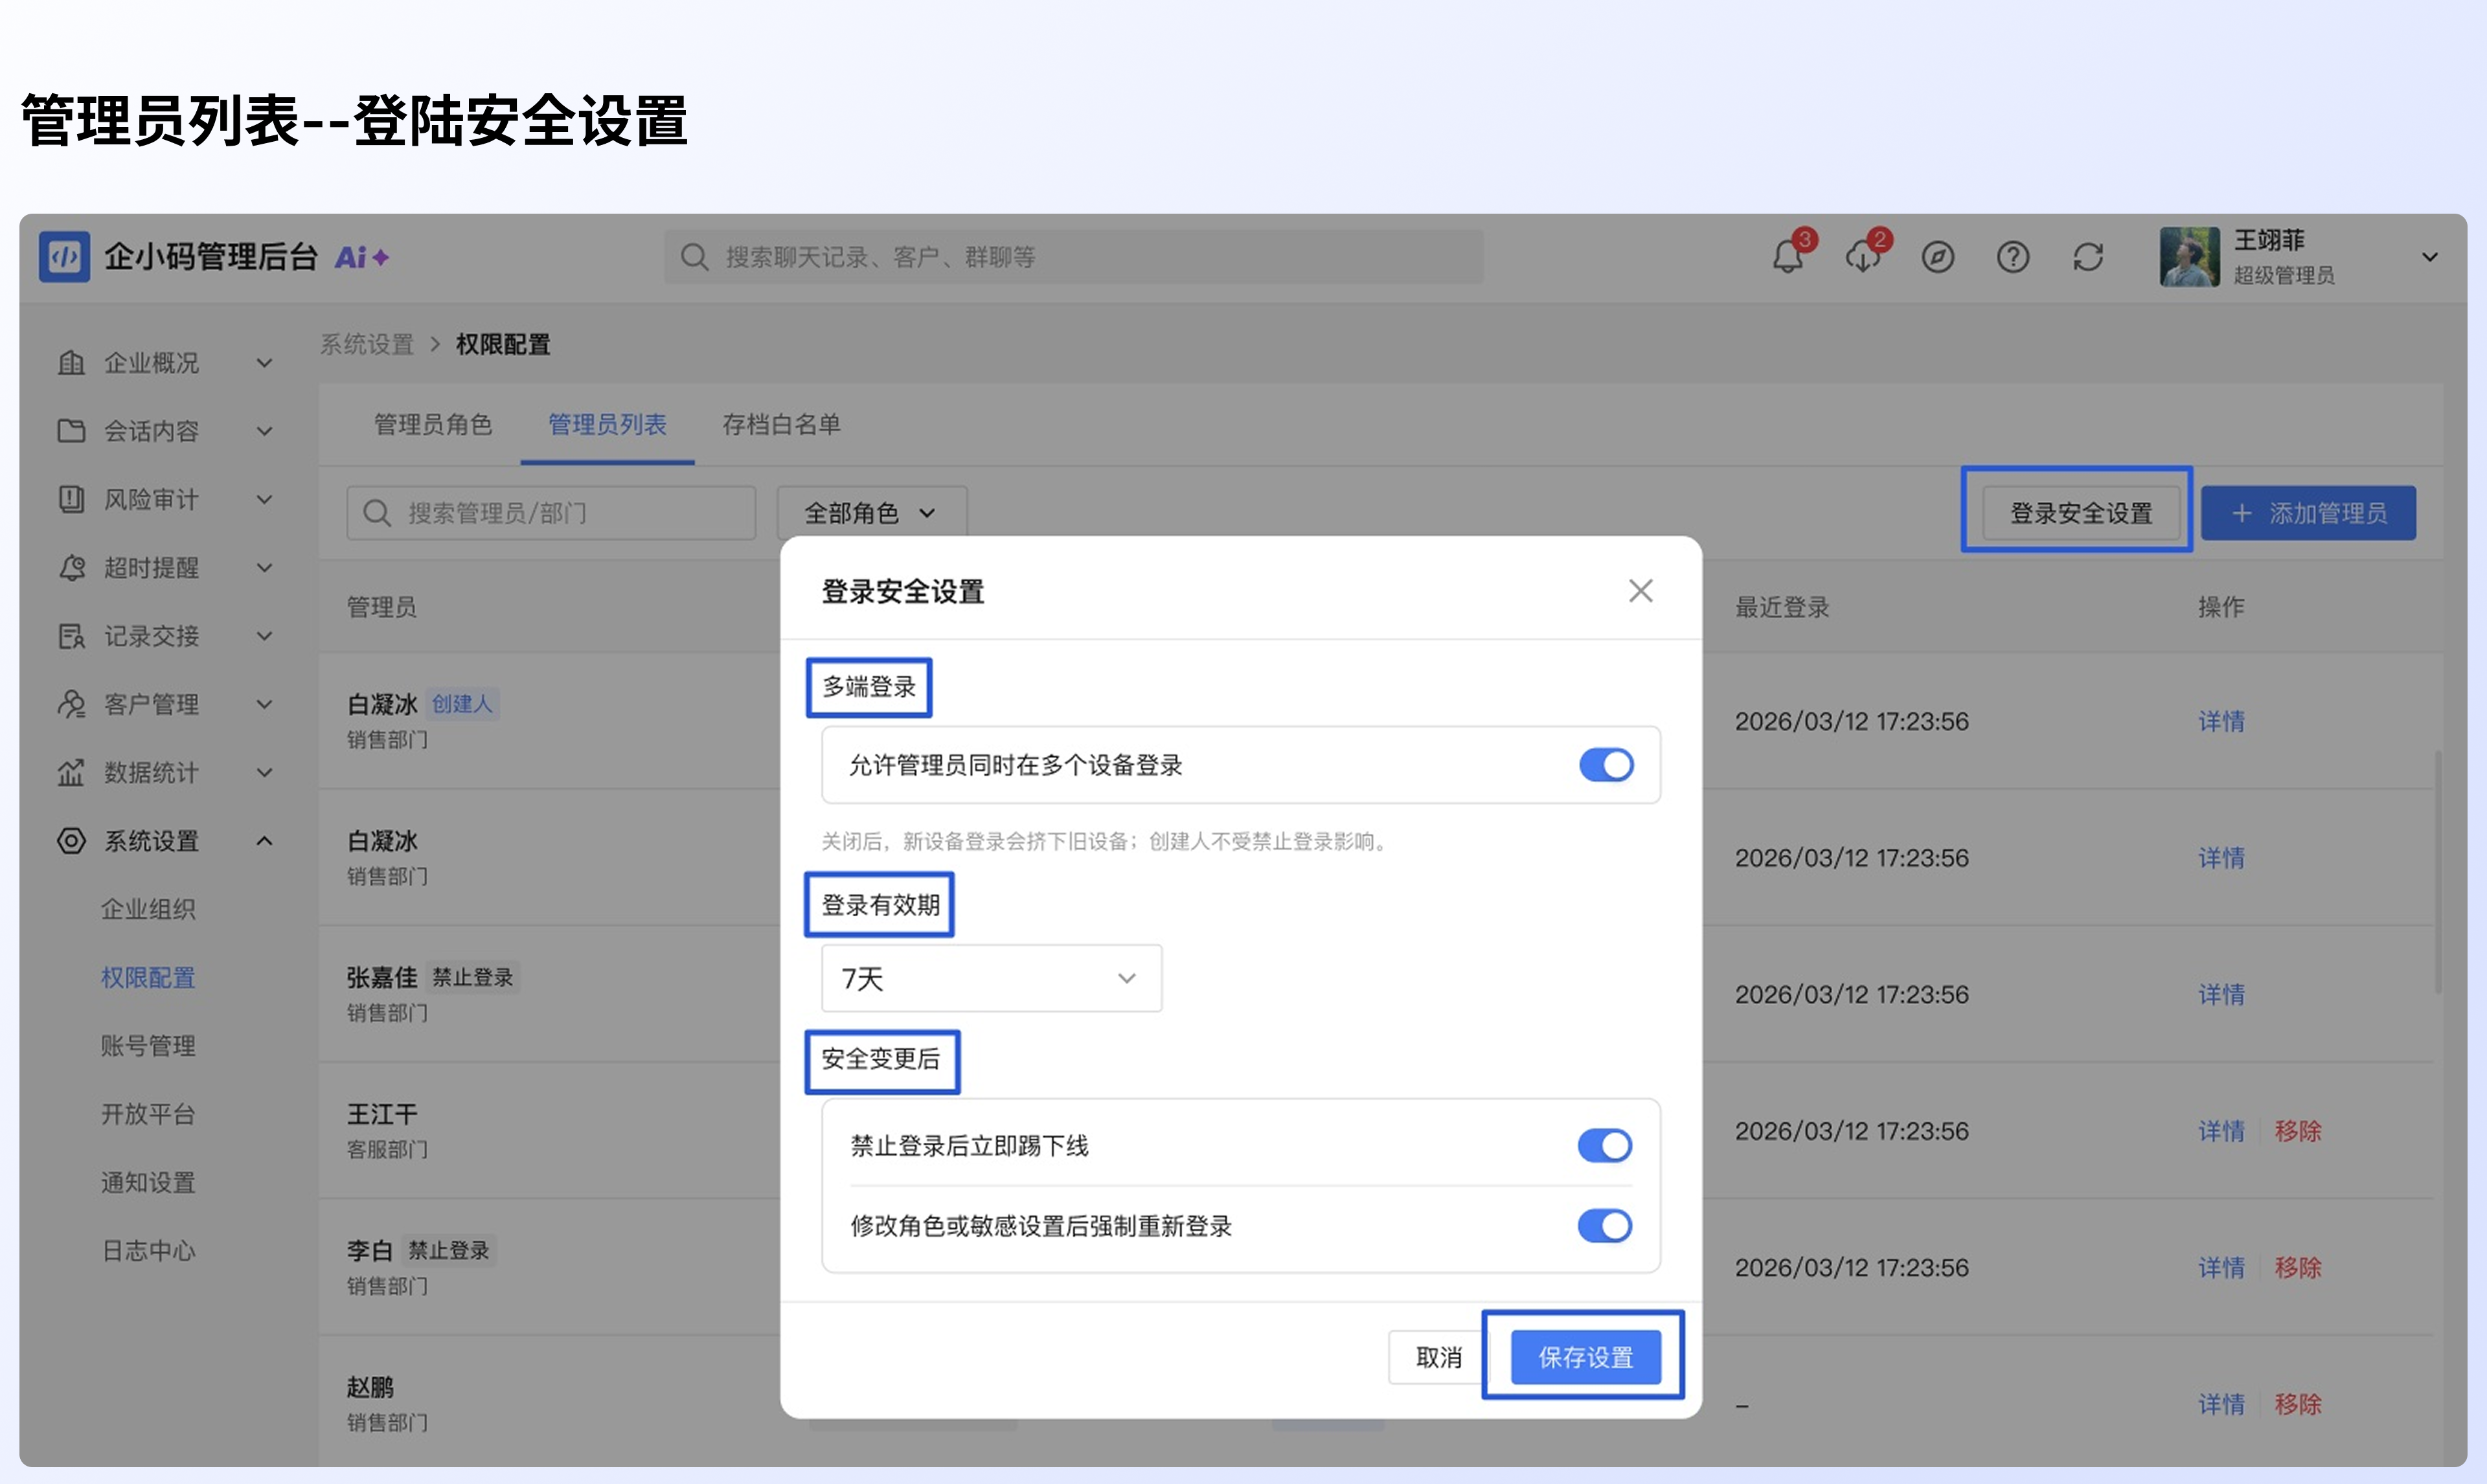
Task: Expand the 记录交接 menu chevron
Action: coord(264,636)
